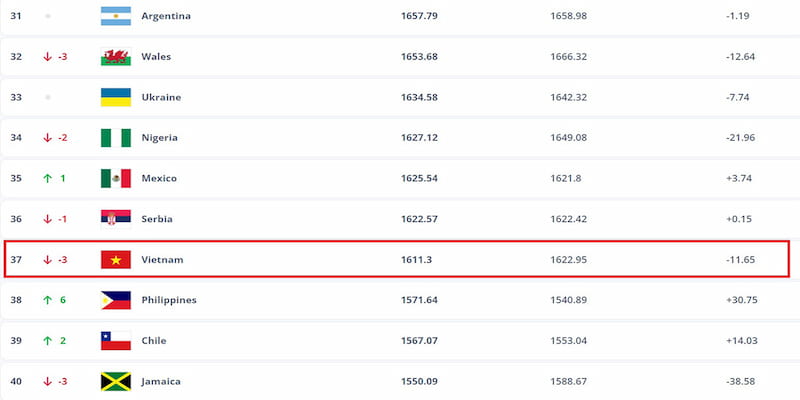Open the Vietnam team name link
The image size is (800, 400).
click(x=162, y=260)
